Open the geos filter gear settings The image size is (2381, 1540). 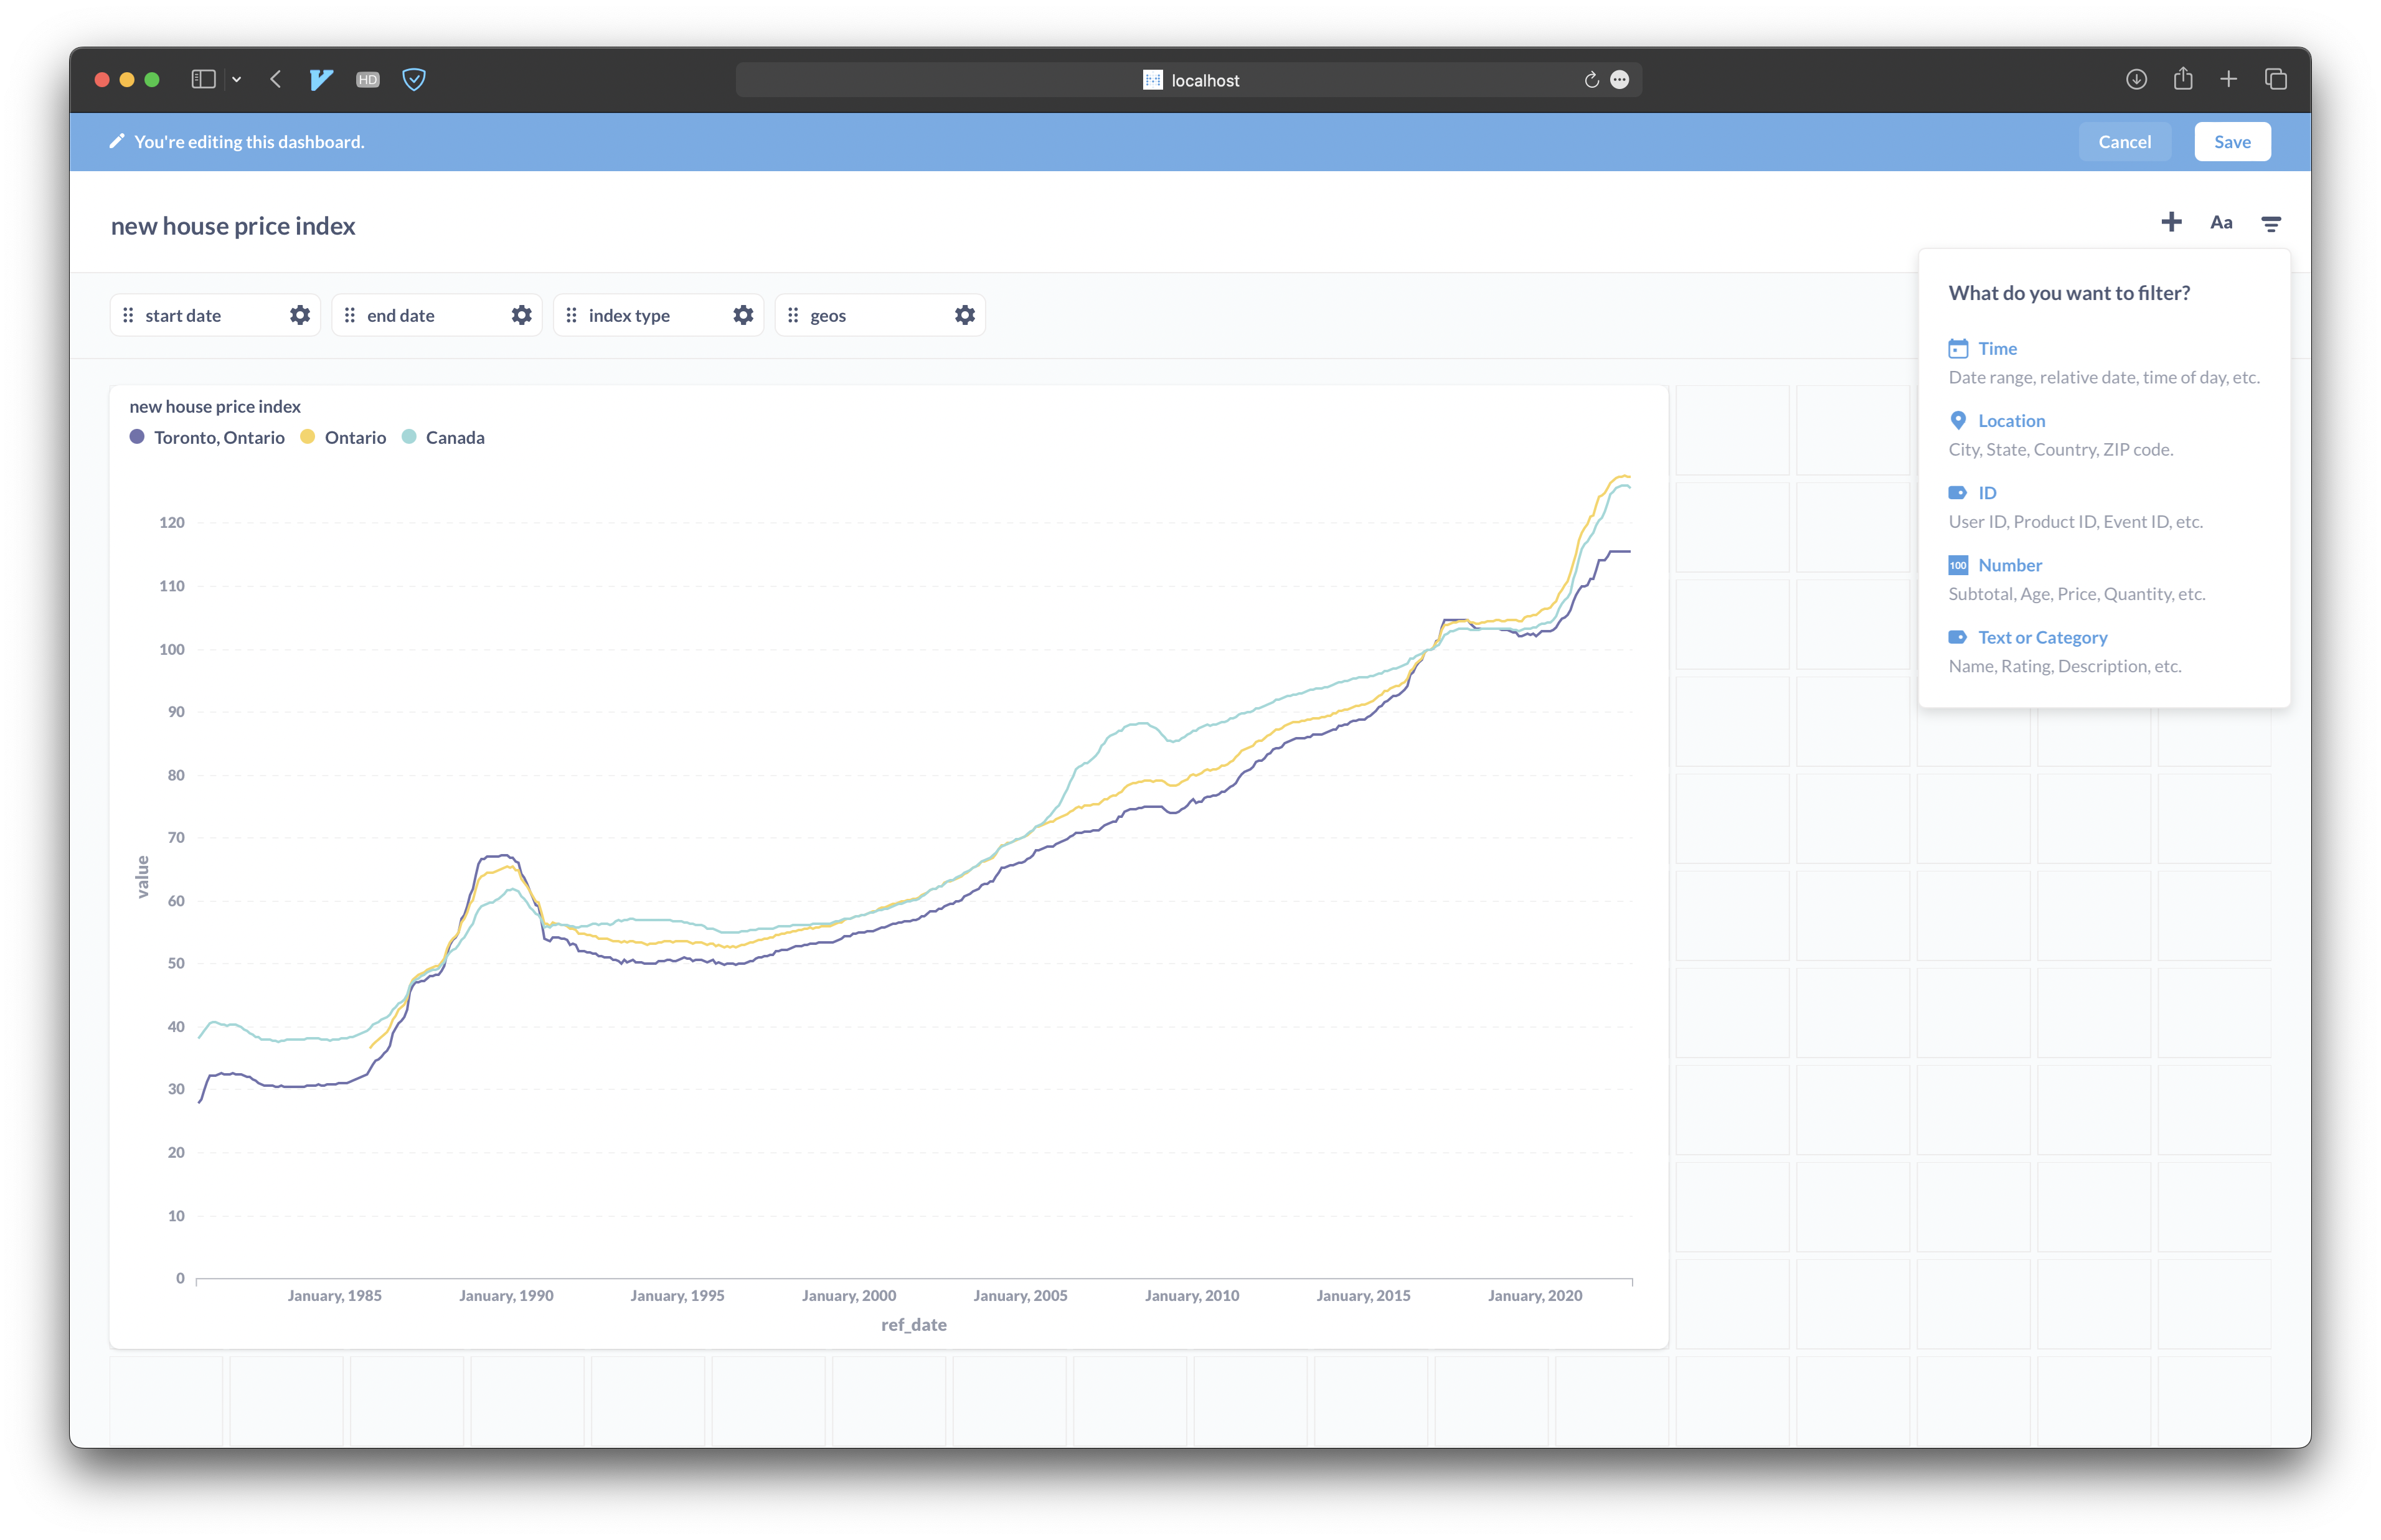pos(964,316)
